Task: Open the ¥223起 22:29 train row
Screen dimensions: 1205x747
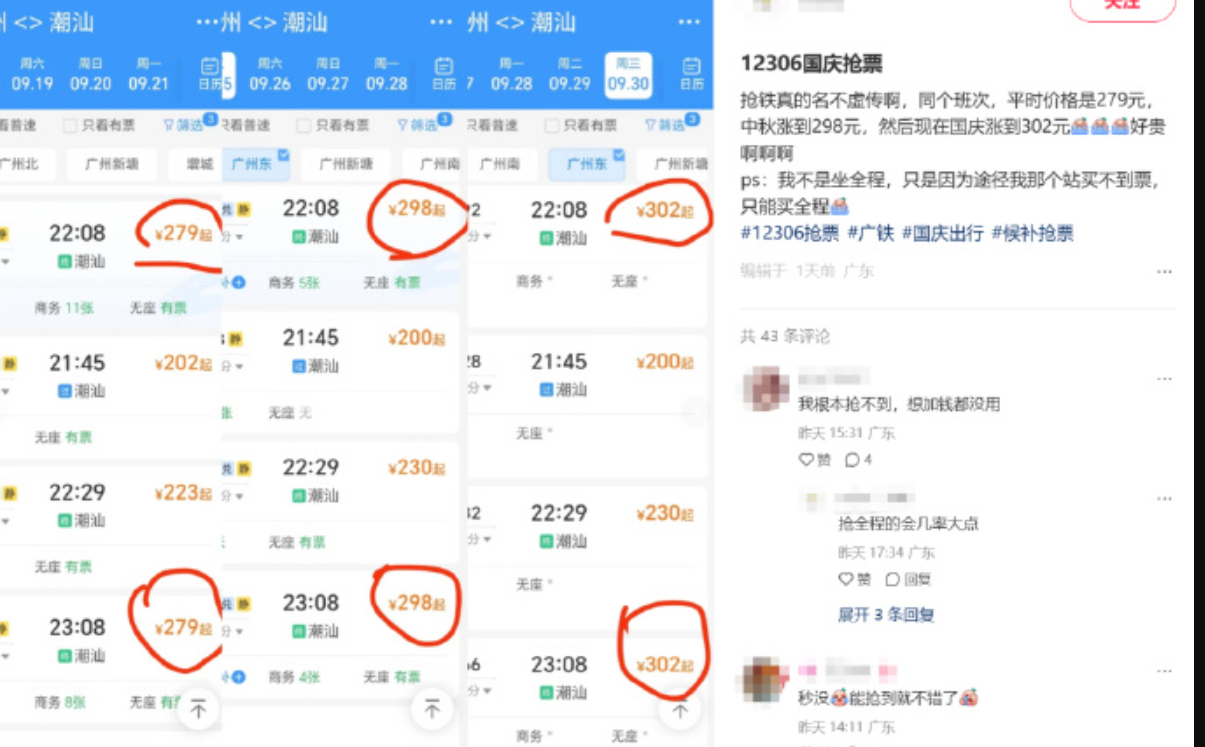Action: click(110, 525)
